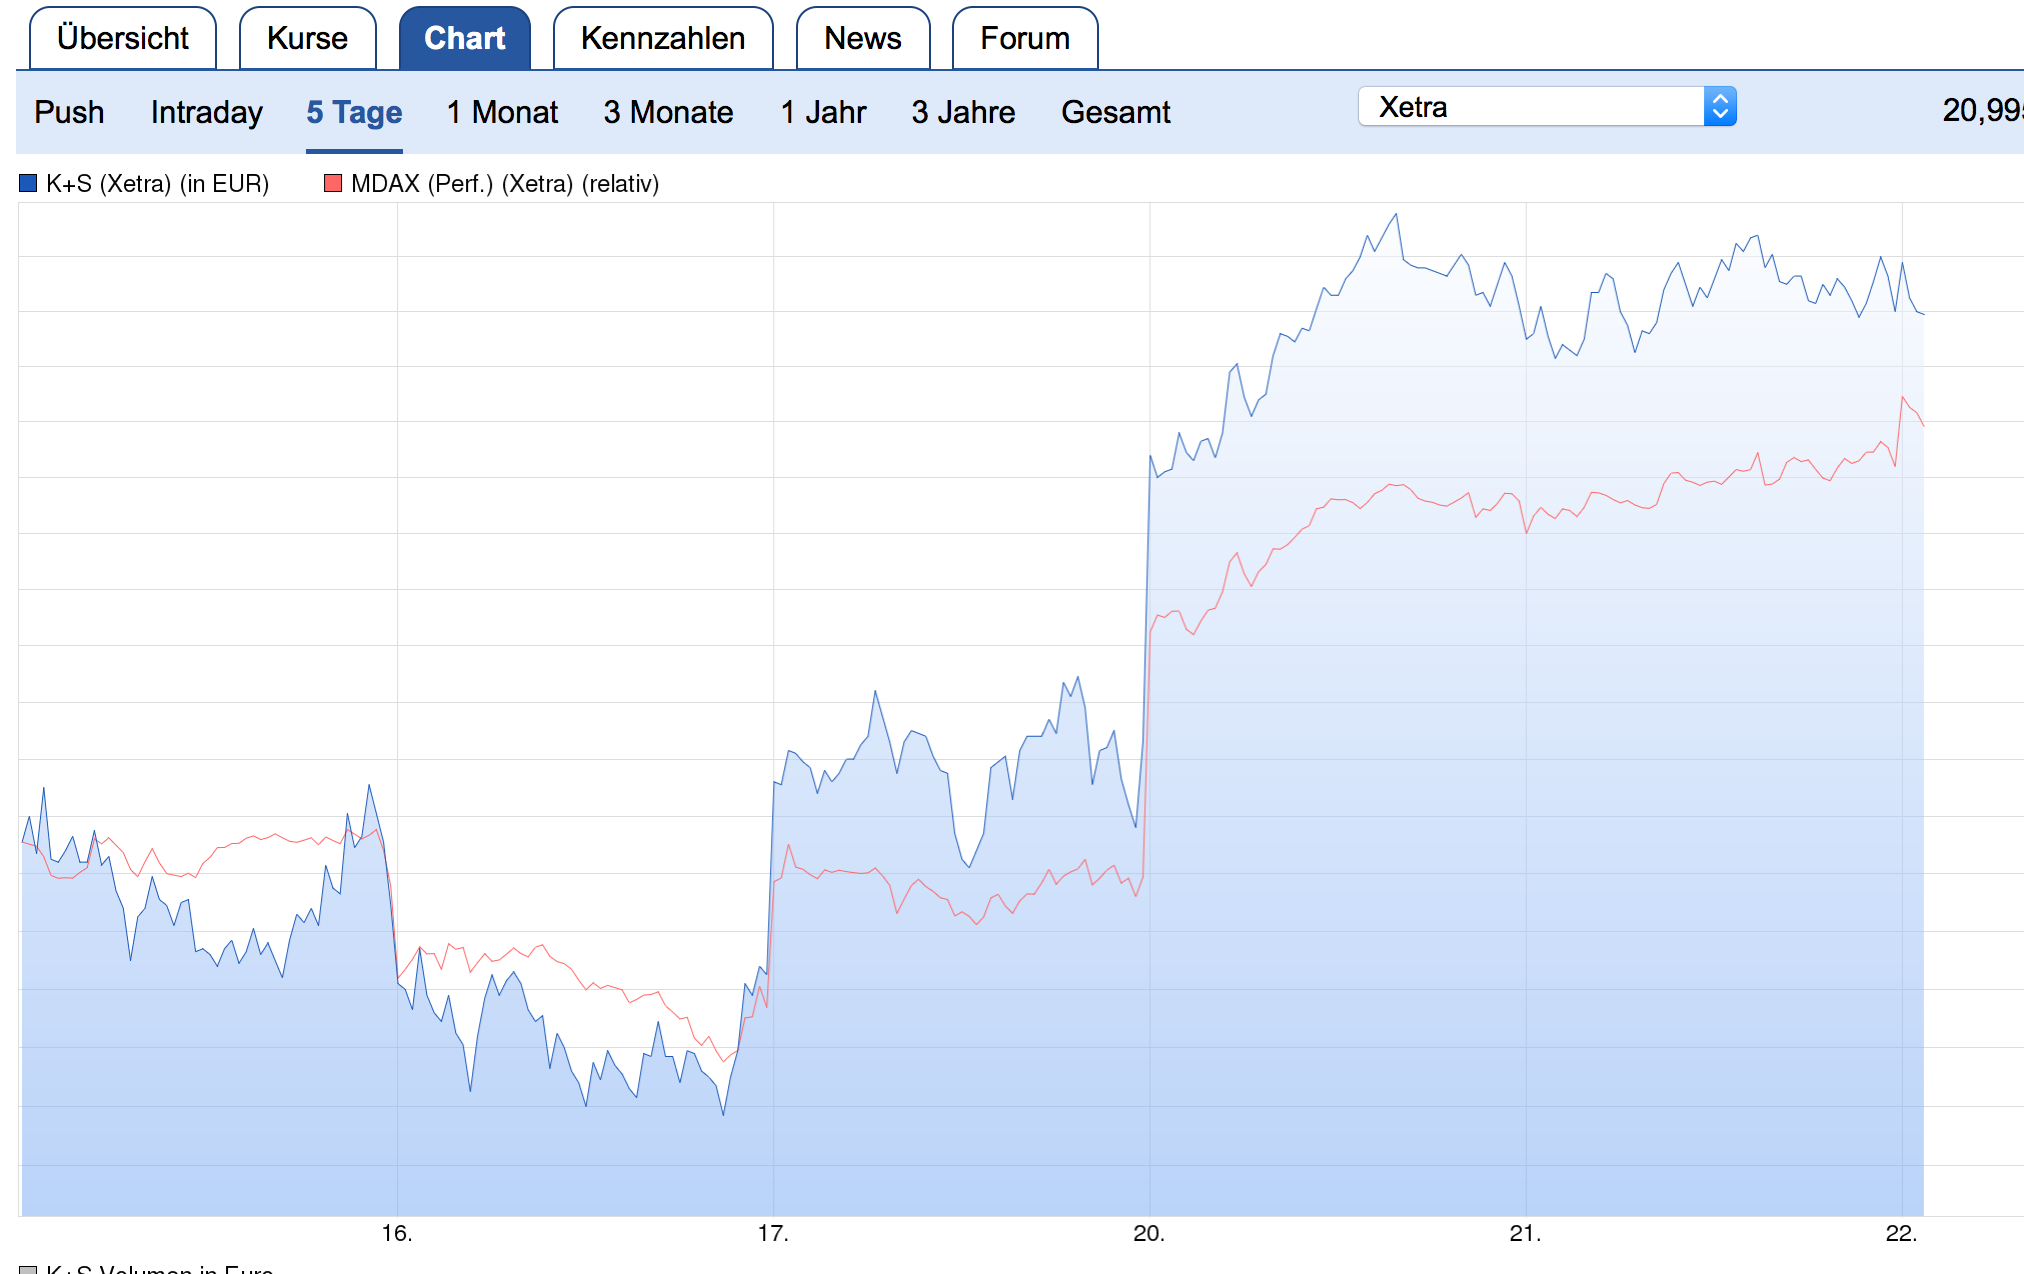Image resolution: width=2024 pixels, height=1274 pixels.
Task: Choose the 1 Monat period
Action: [x=502, y=112]
